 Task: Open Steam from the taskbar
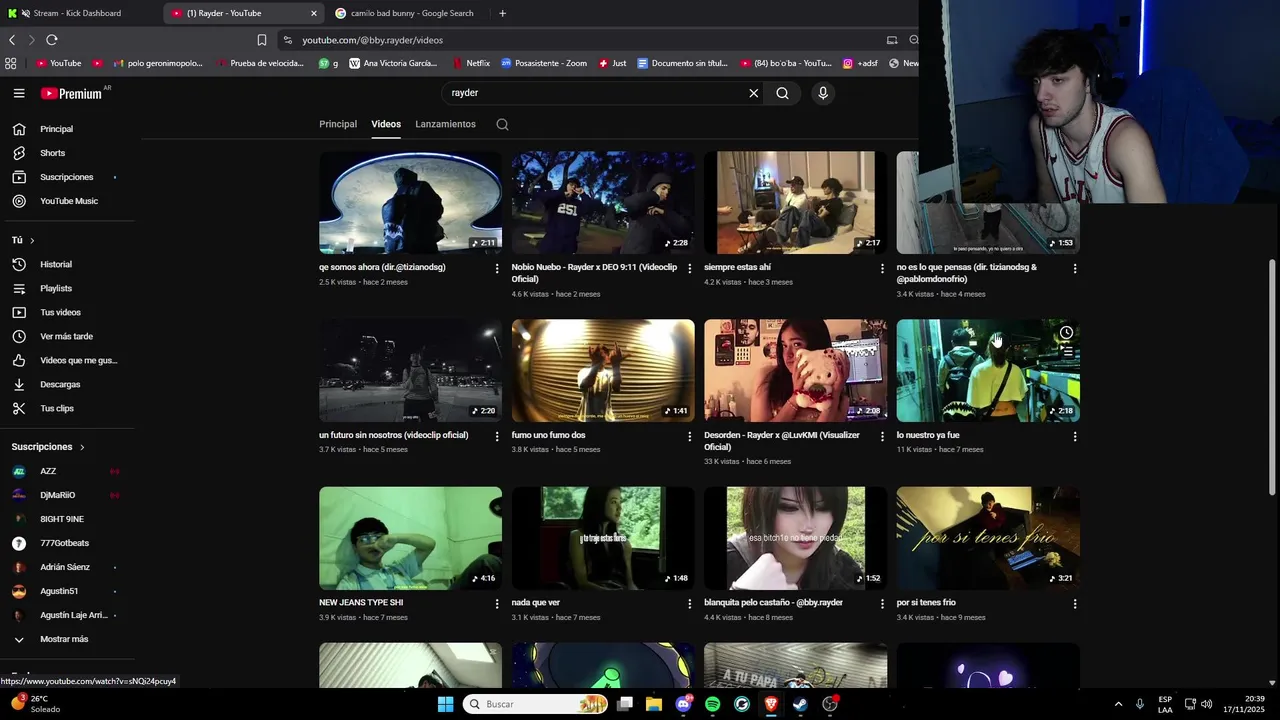tap(800, 704)
